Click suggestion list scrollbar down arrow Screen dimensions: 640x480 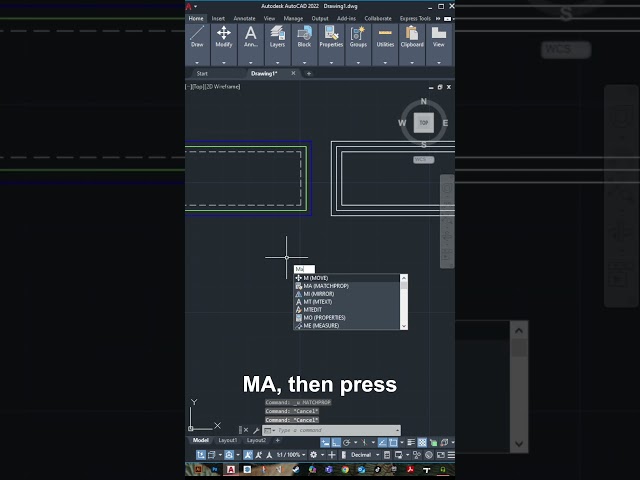pos(404,326)
